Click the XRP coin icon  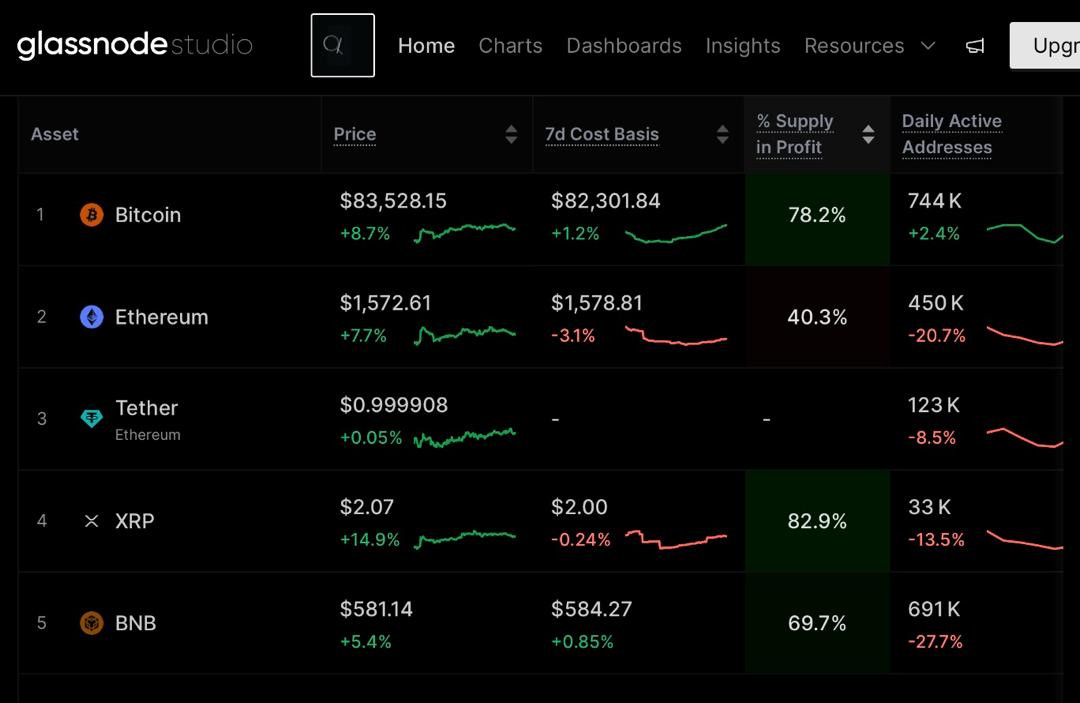coord(92,521)
